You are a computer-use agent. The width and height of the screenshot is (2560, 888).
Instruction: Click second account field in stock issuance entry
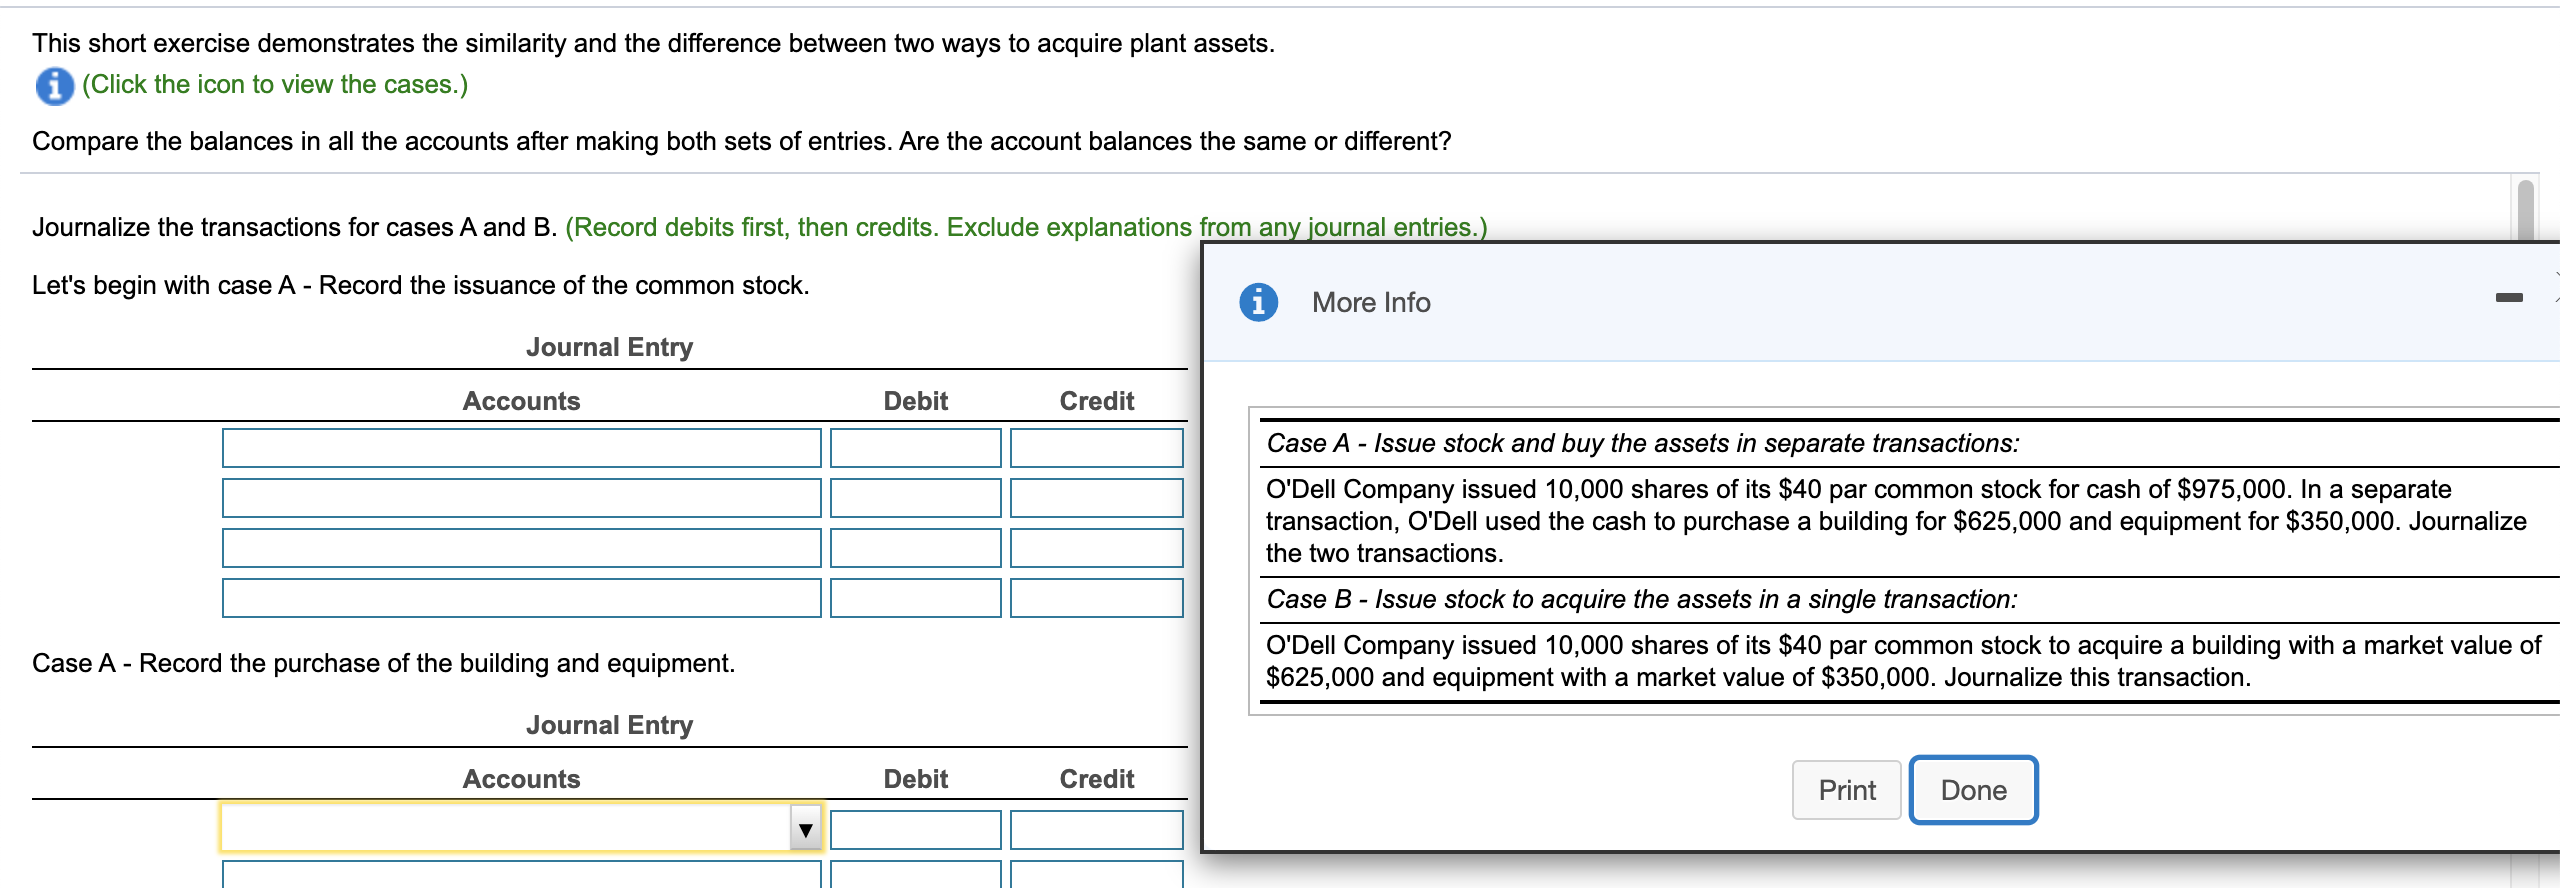(521, 498)
